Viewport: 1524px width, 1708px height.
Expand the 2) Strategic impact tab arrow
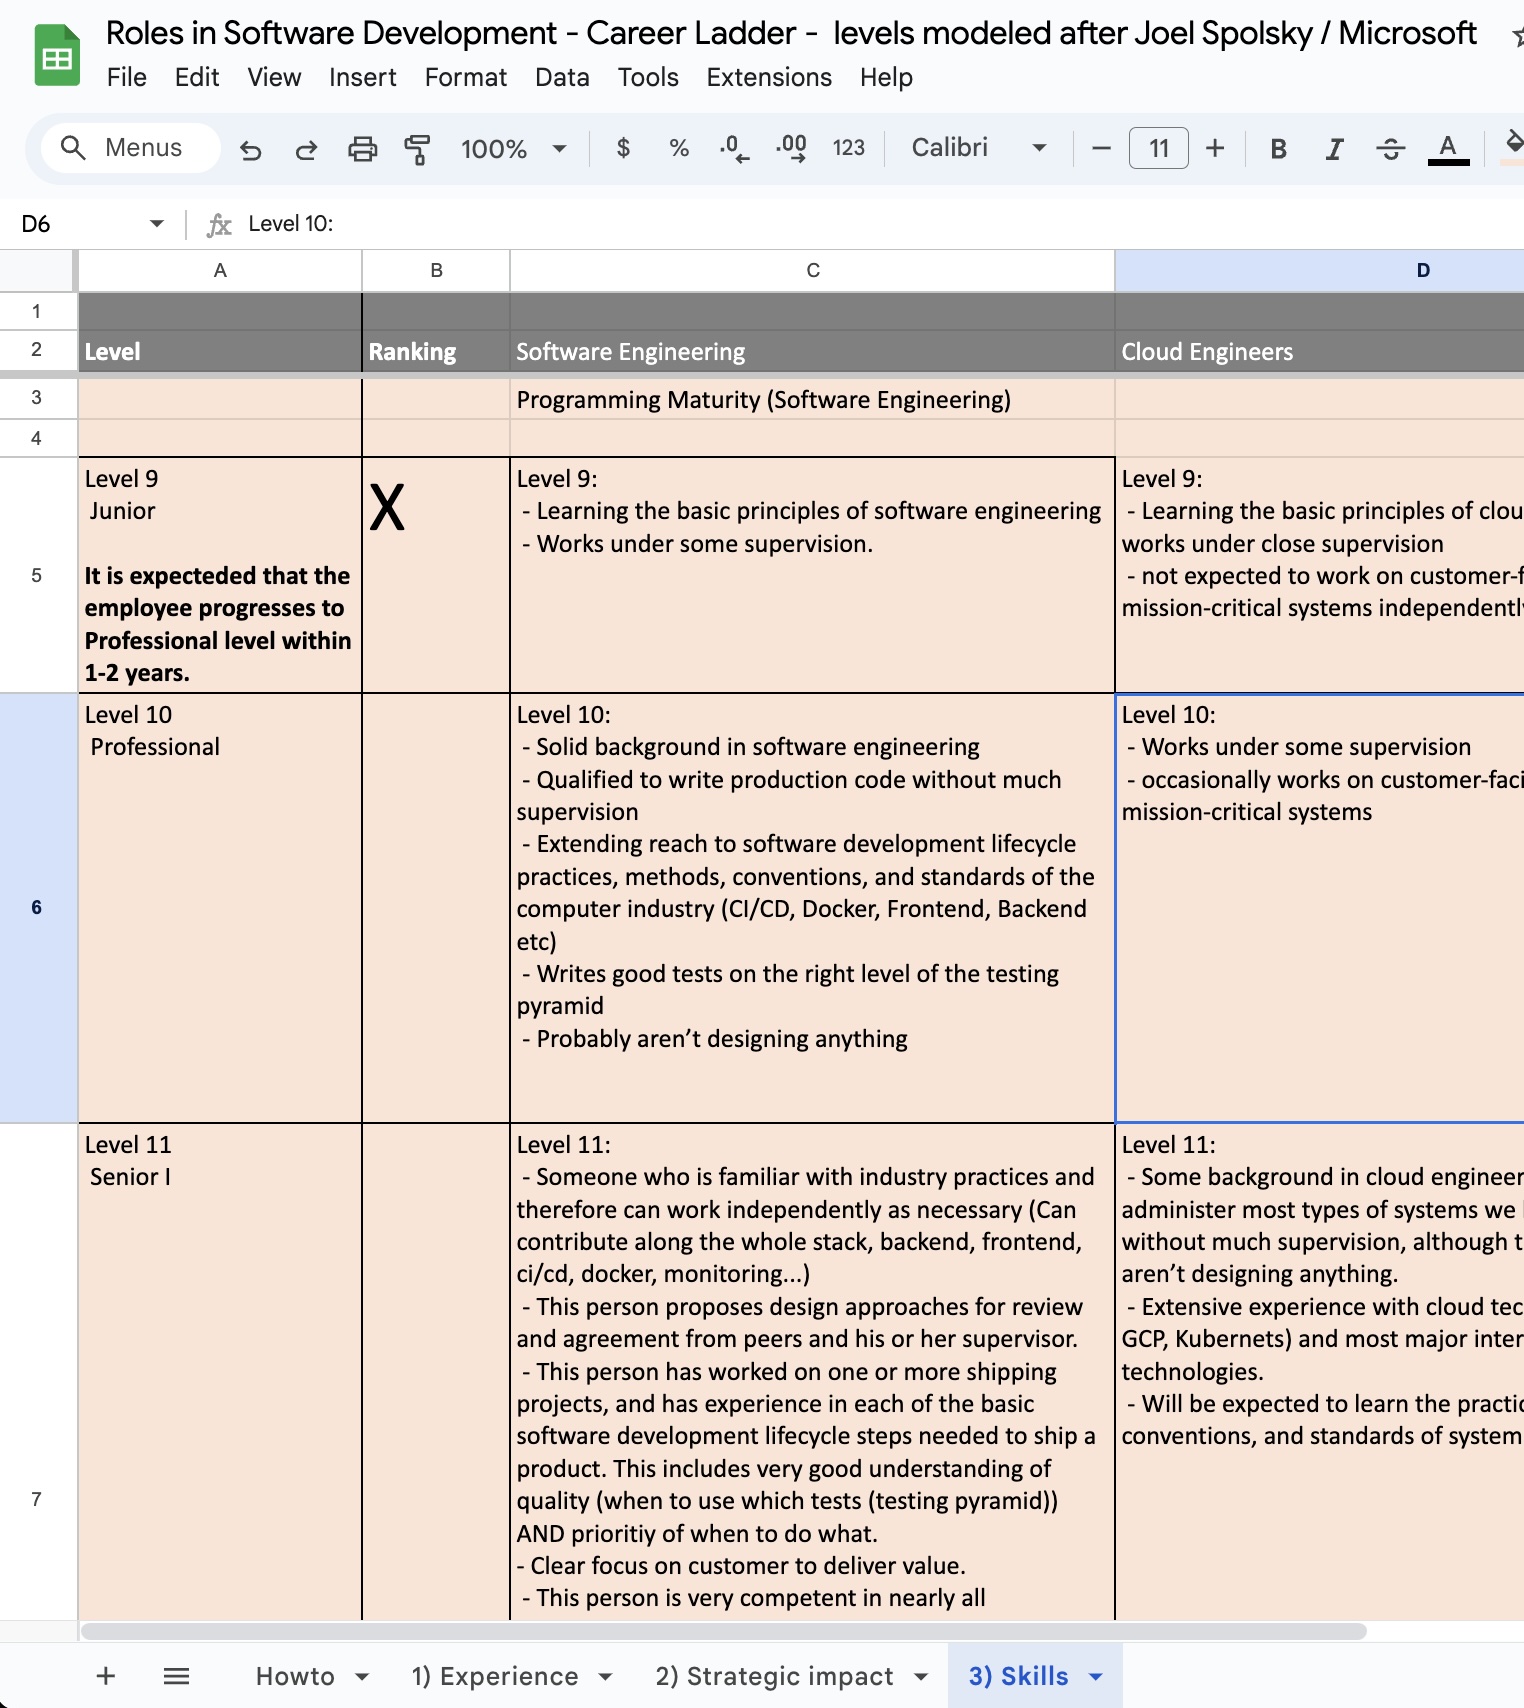point(922,1677)
